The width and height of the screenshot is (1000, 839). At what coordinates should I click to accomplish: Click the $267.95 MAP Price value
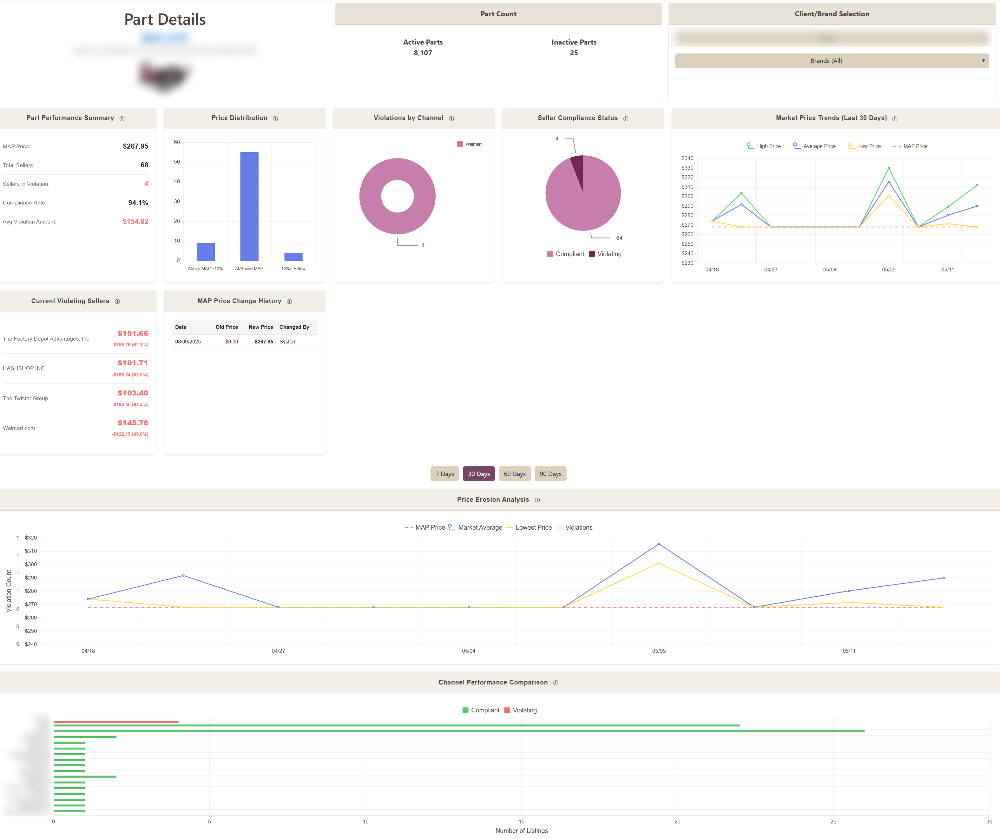[x=135, y=147]
